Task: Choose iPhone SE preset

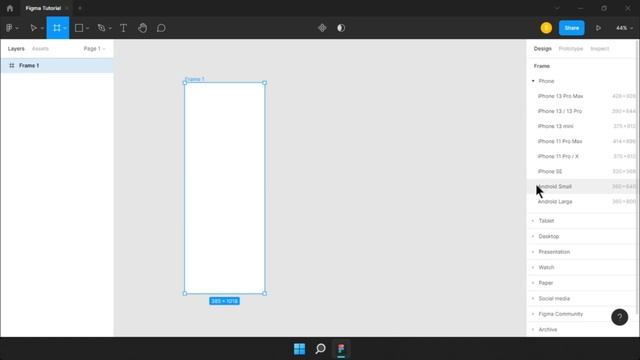Action: pos(582,171)
